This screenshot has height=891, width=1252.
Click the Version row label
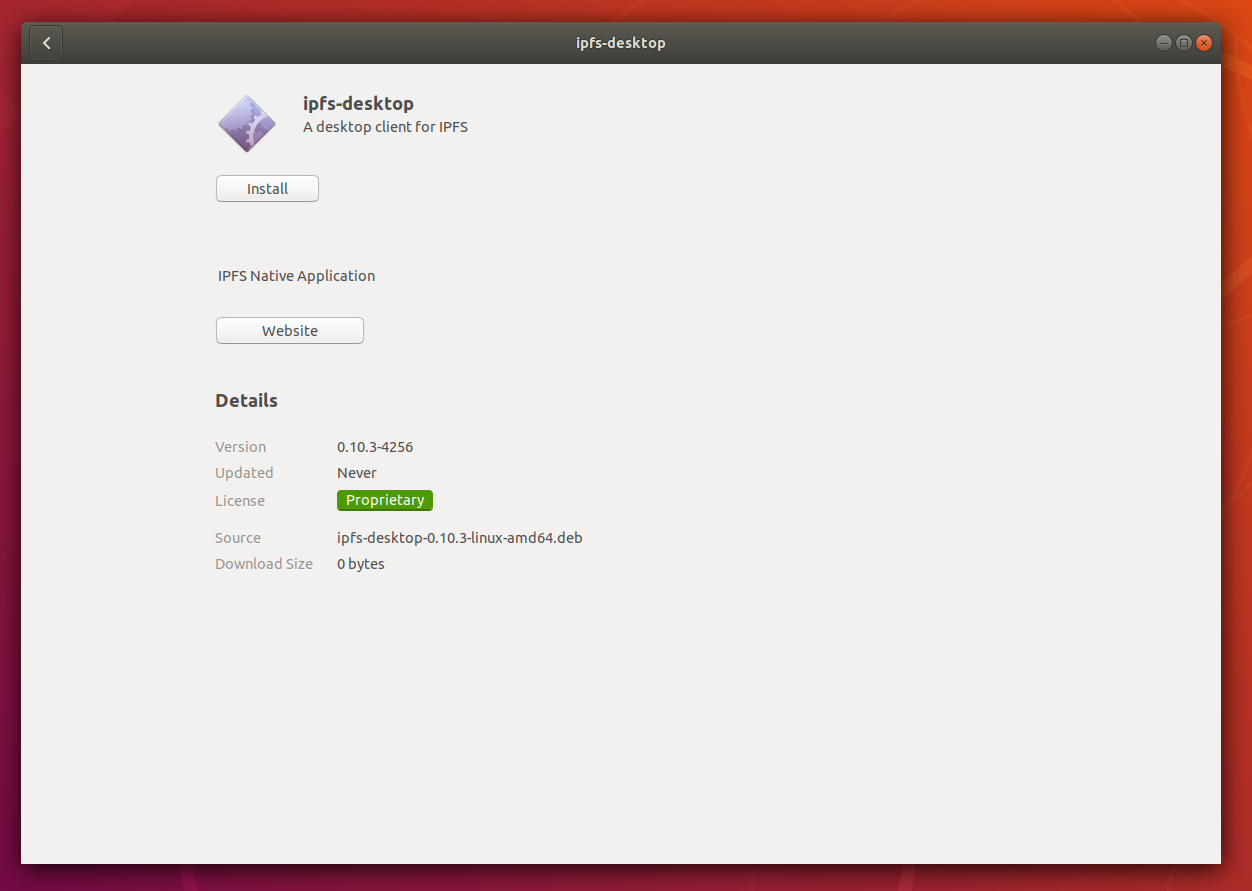[240, 447]
